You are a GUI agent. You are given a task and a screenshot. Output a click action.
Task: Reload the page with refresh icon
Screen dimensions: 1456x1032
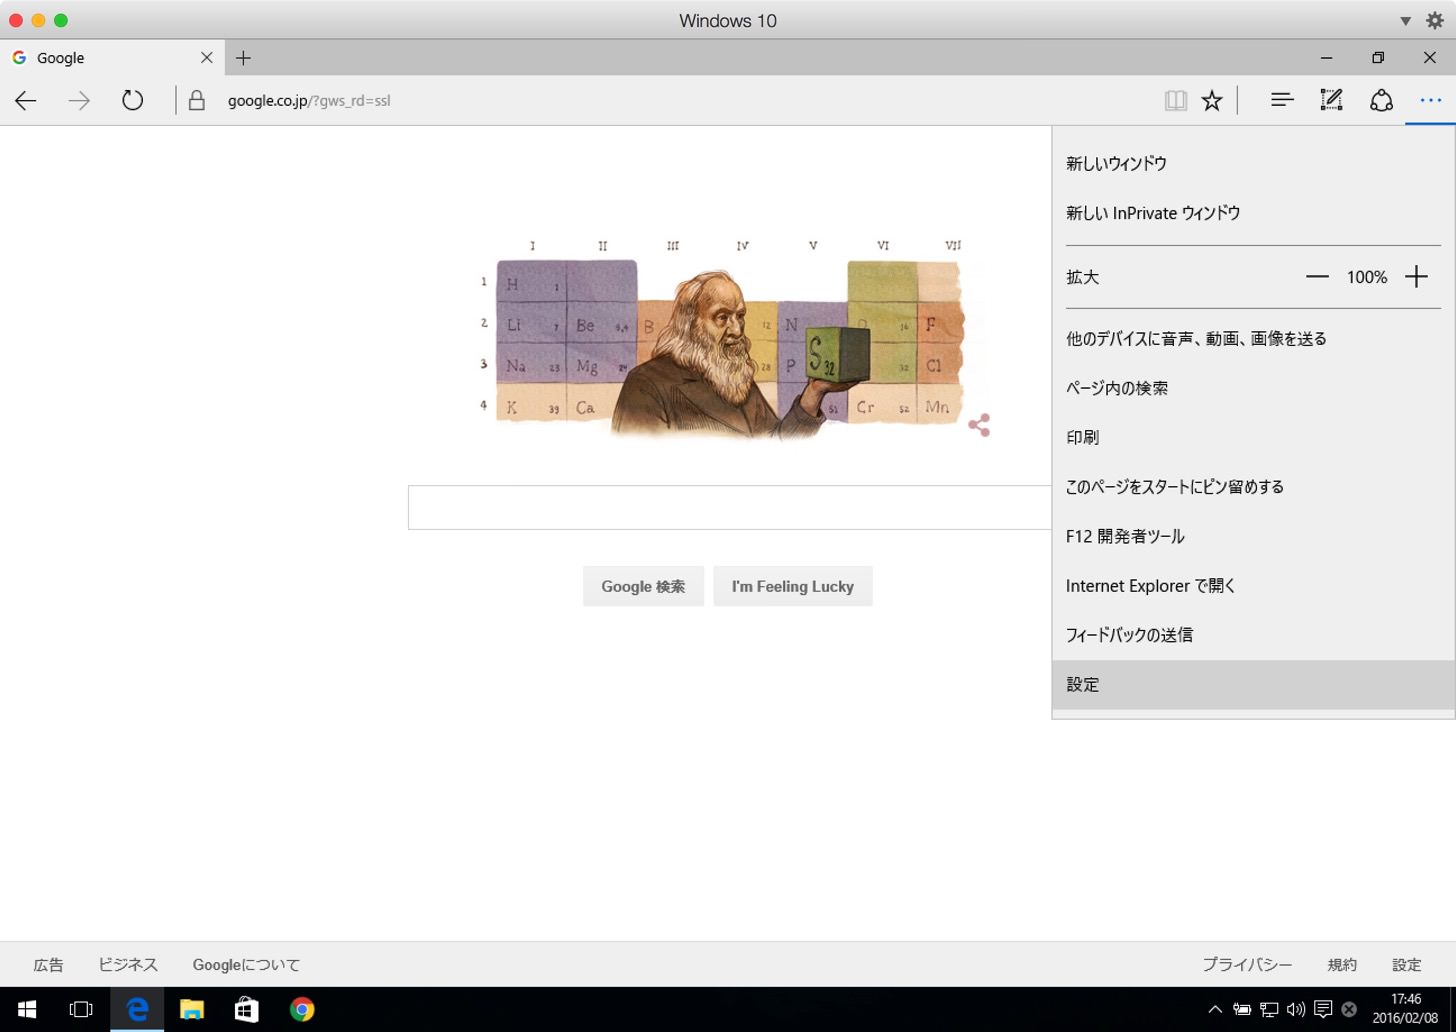coord(132,100)
